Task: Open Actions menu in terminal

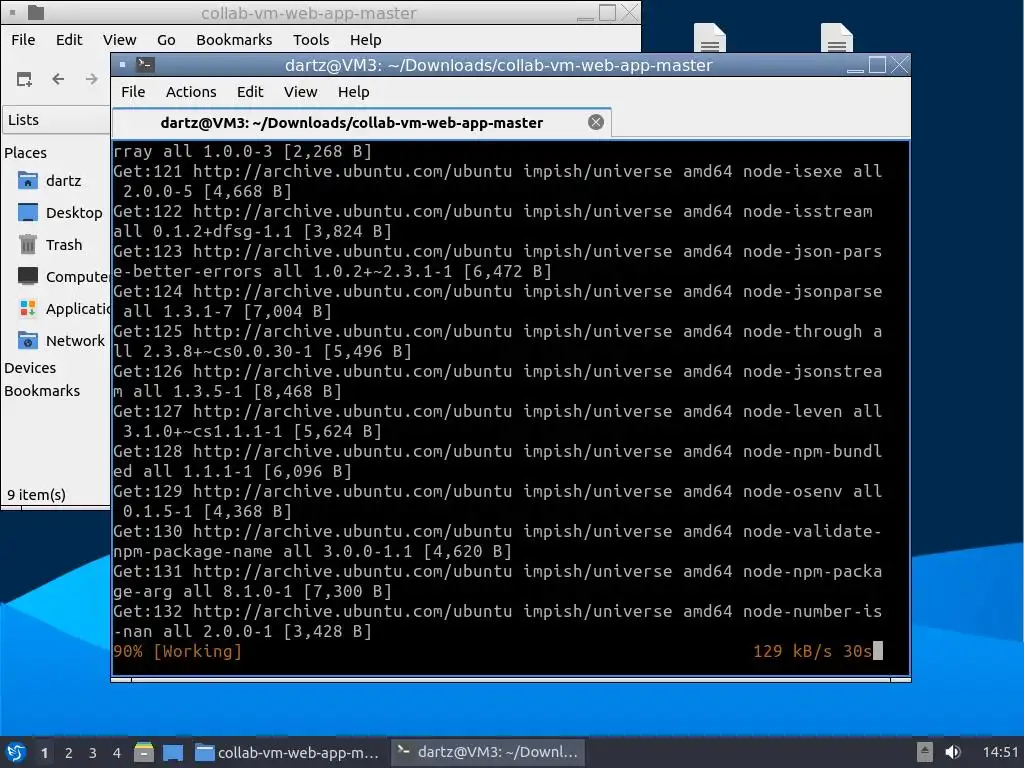Action: pos(191,92)
